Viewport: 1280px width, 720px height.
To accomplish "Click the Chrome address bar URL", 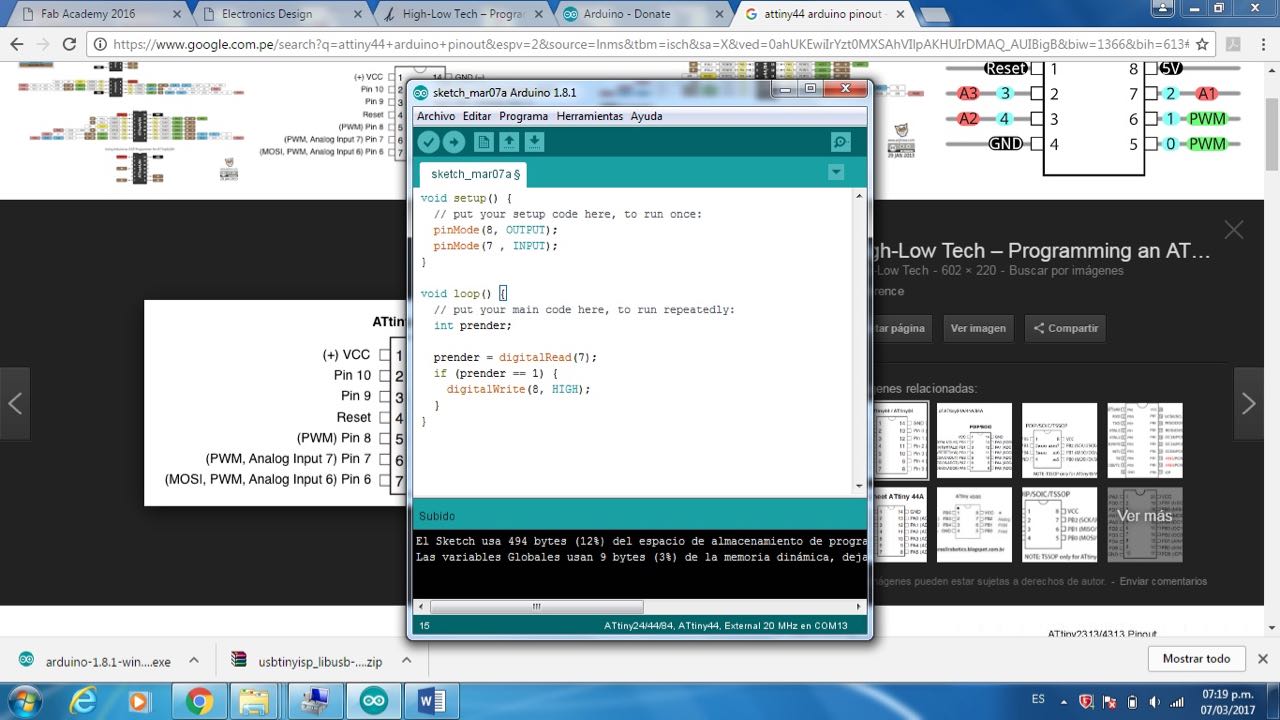I will click(650, 44).
